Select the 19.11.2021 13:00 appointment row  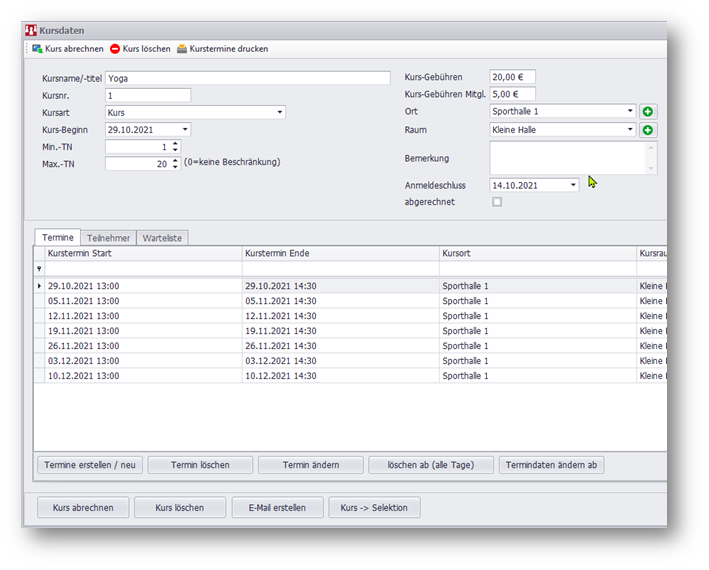(140, 331)
